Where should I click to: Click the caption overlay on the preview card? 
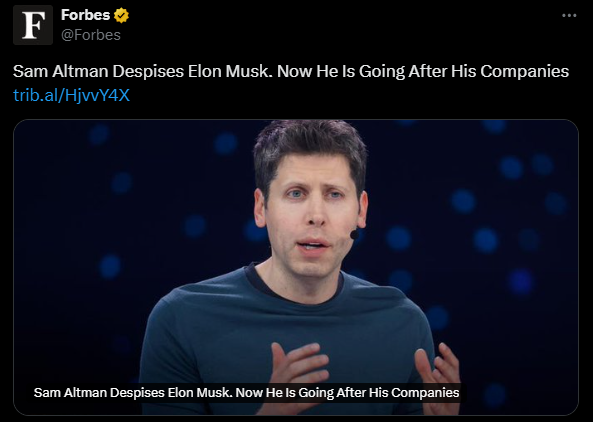[x=247, y=393]
